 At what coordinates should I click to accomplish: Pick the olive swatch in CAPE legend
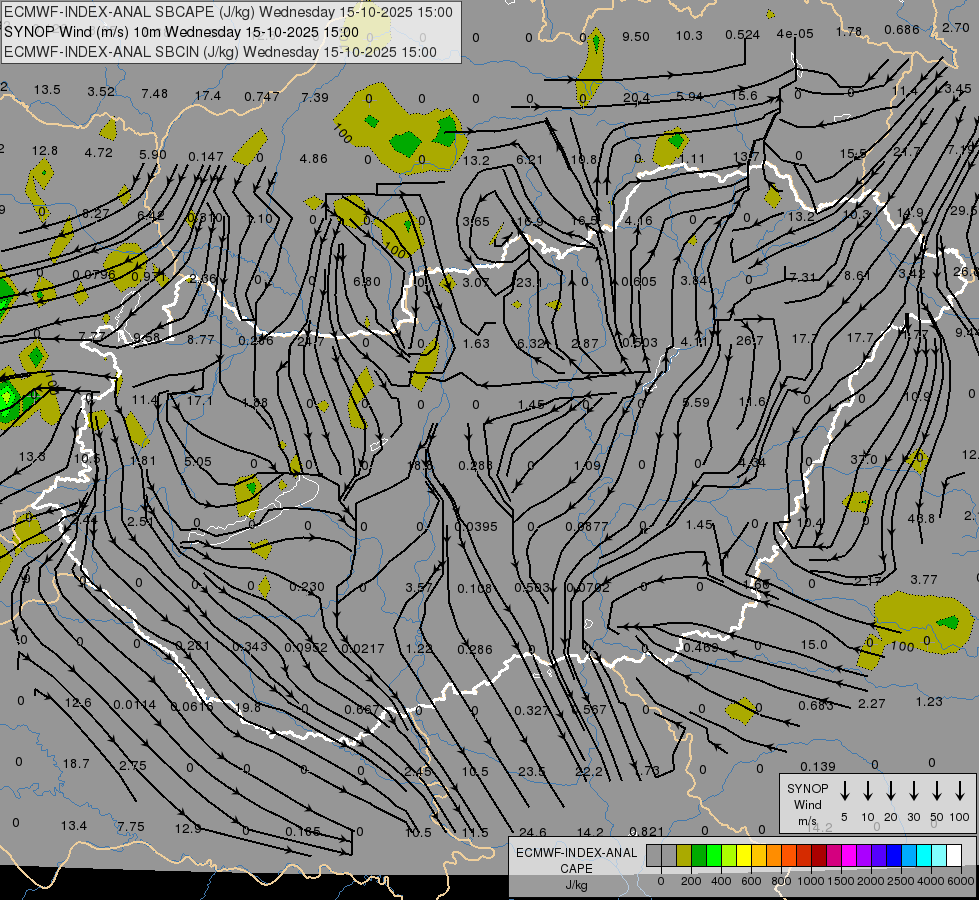tap(684, 855)
